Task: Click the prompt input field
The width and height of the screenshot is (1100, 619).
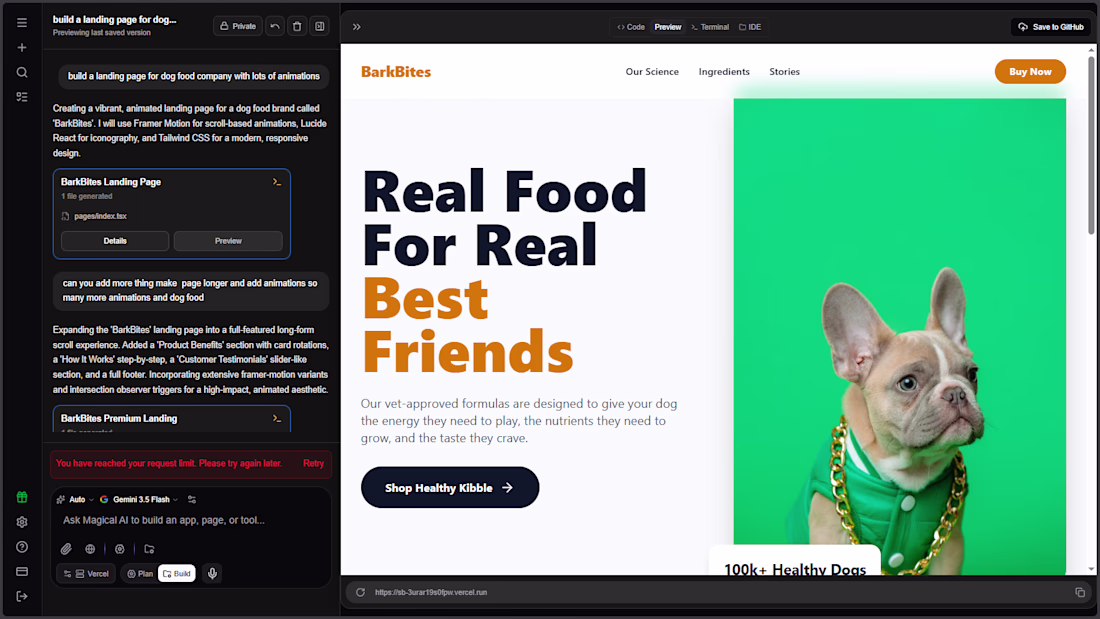Action: pos(191,520)
